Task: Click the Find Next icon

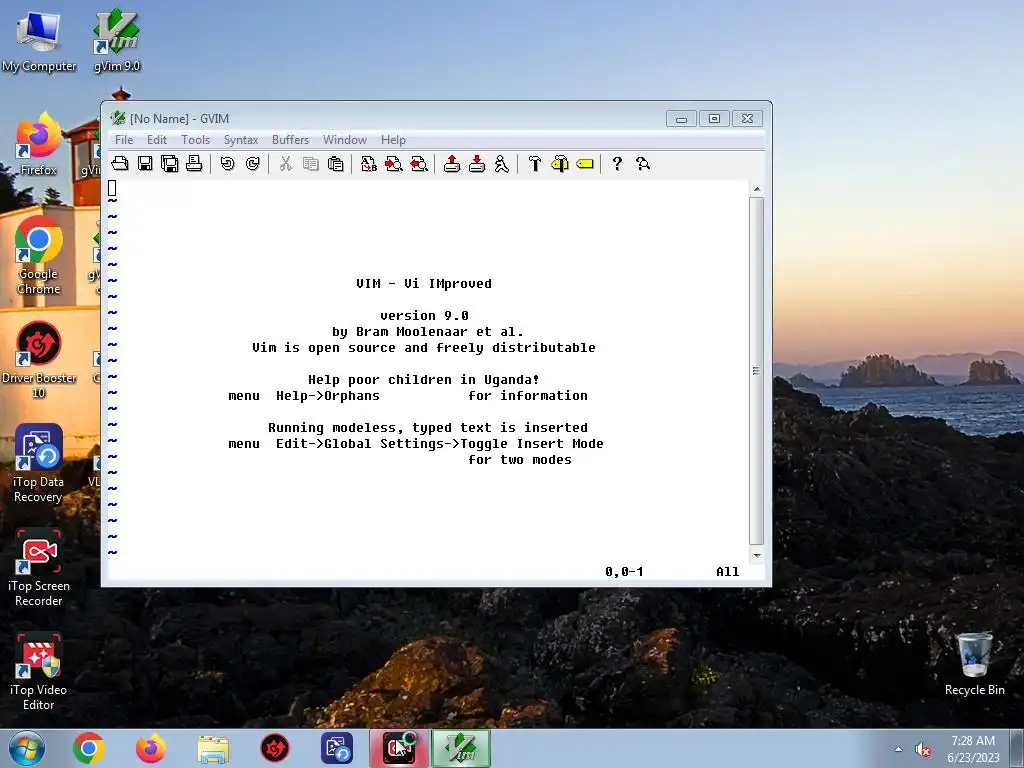Action: tap(394, 163)
